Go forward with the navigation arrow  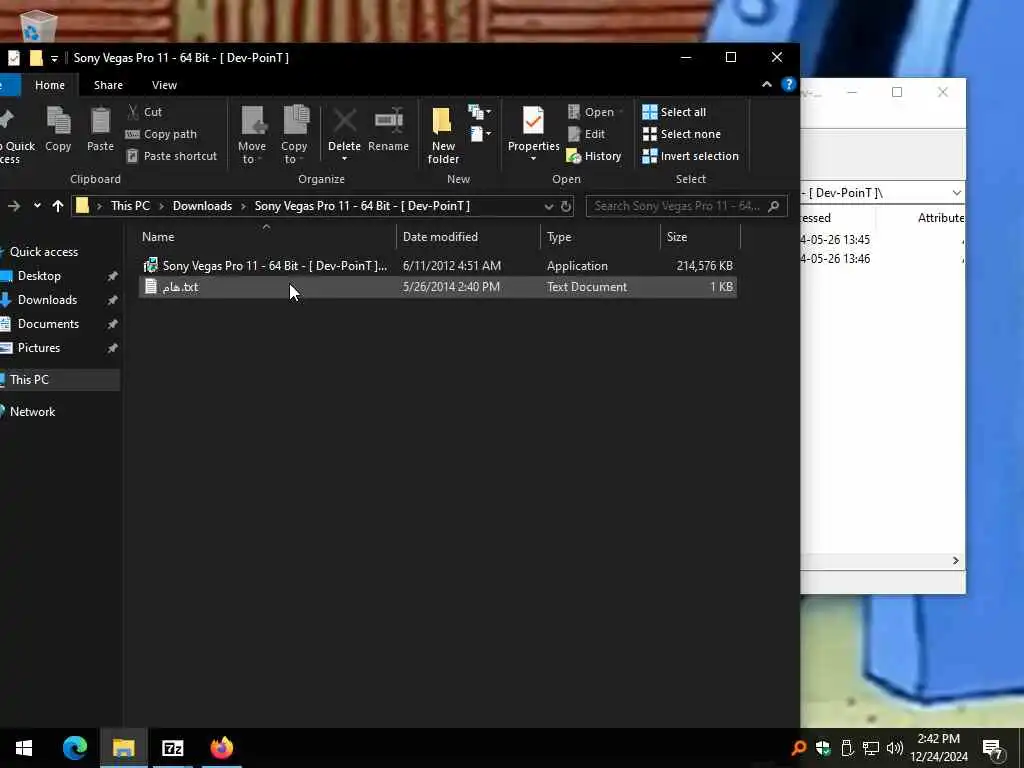click(14, 206)
